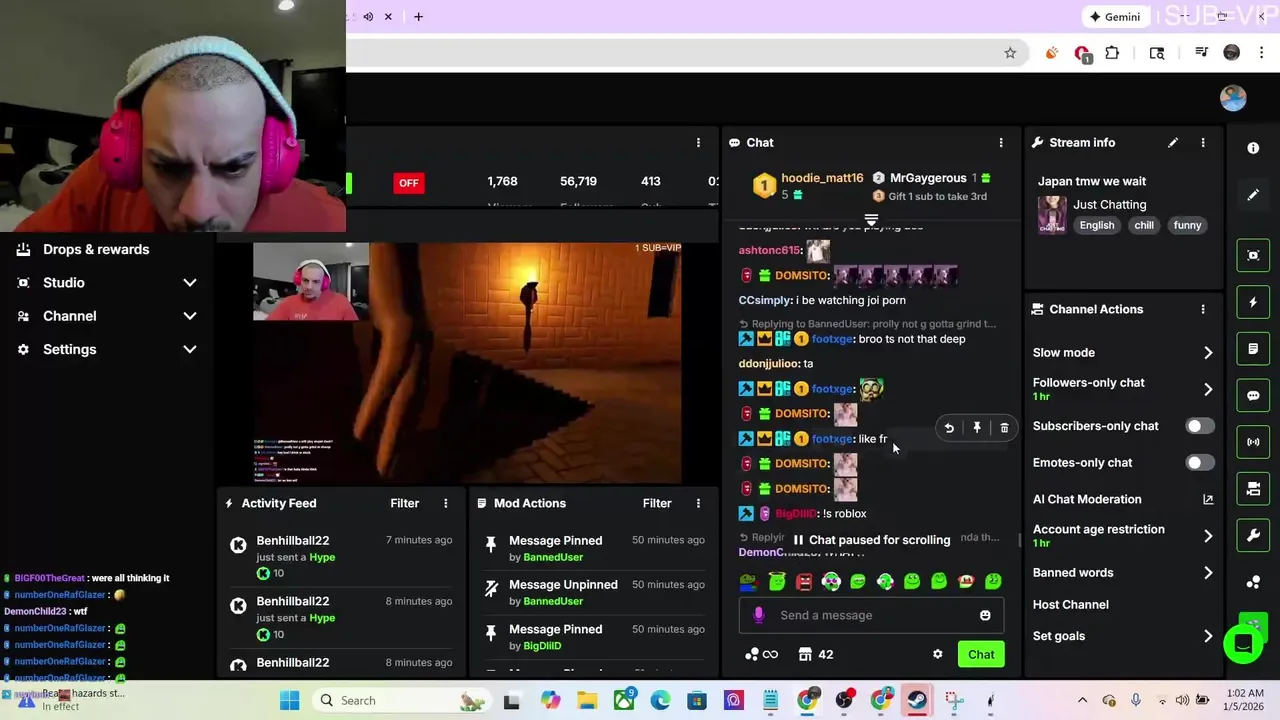This screenshot has width=1280, height=720.
Task: Open BannedUser link under Message Unpinned
Action: click(553, 601)
